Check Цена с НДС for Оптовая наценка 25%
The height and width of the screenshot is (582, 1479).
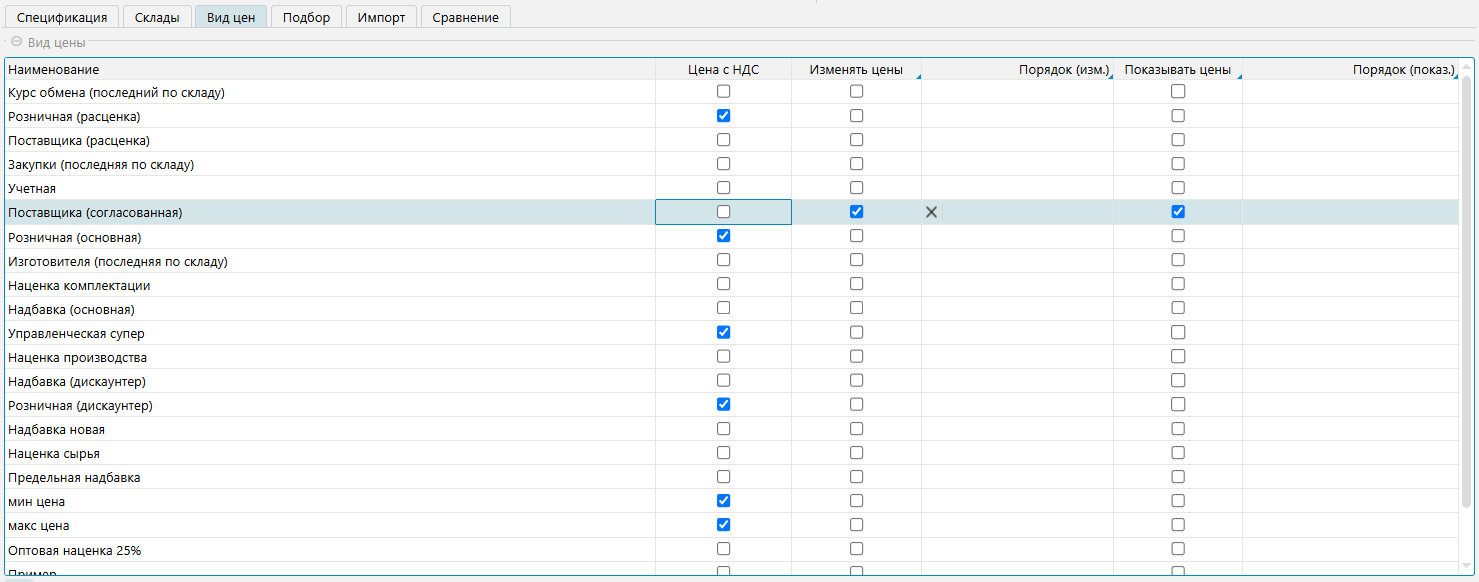click(x=724, y=548)
